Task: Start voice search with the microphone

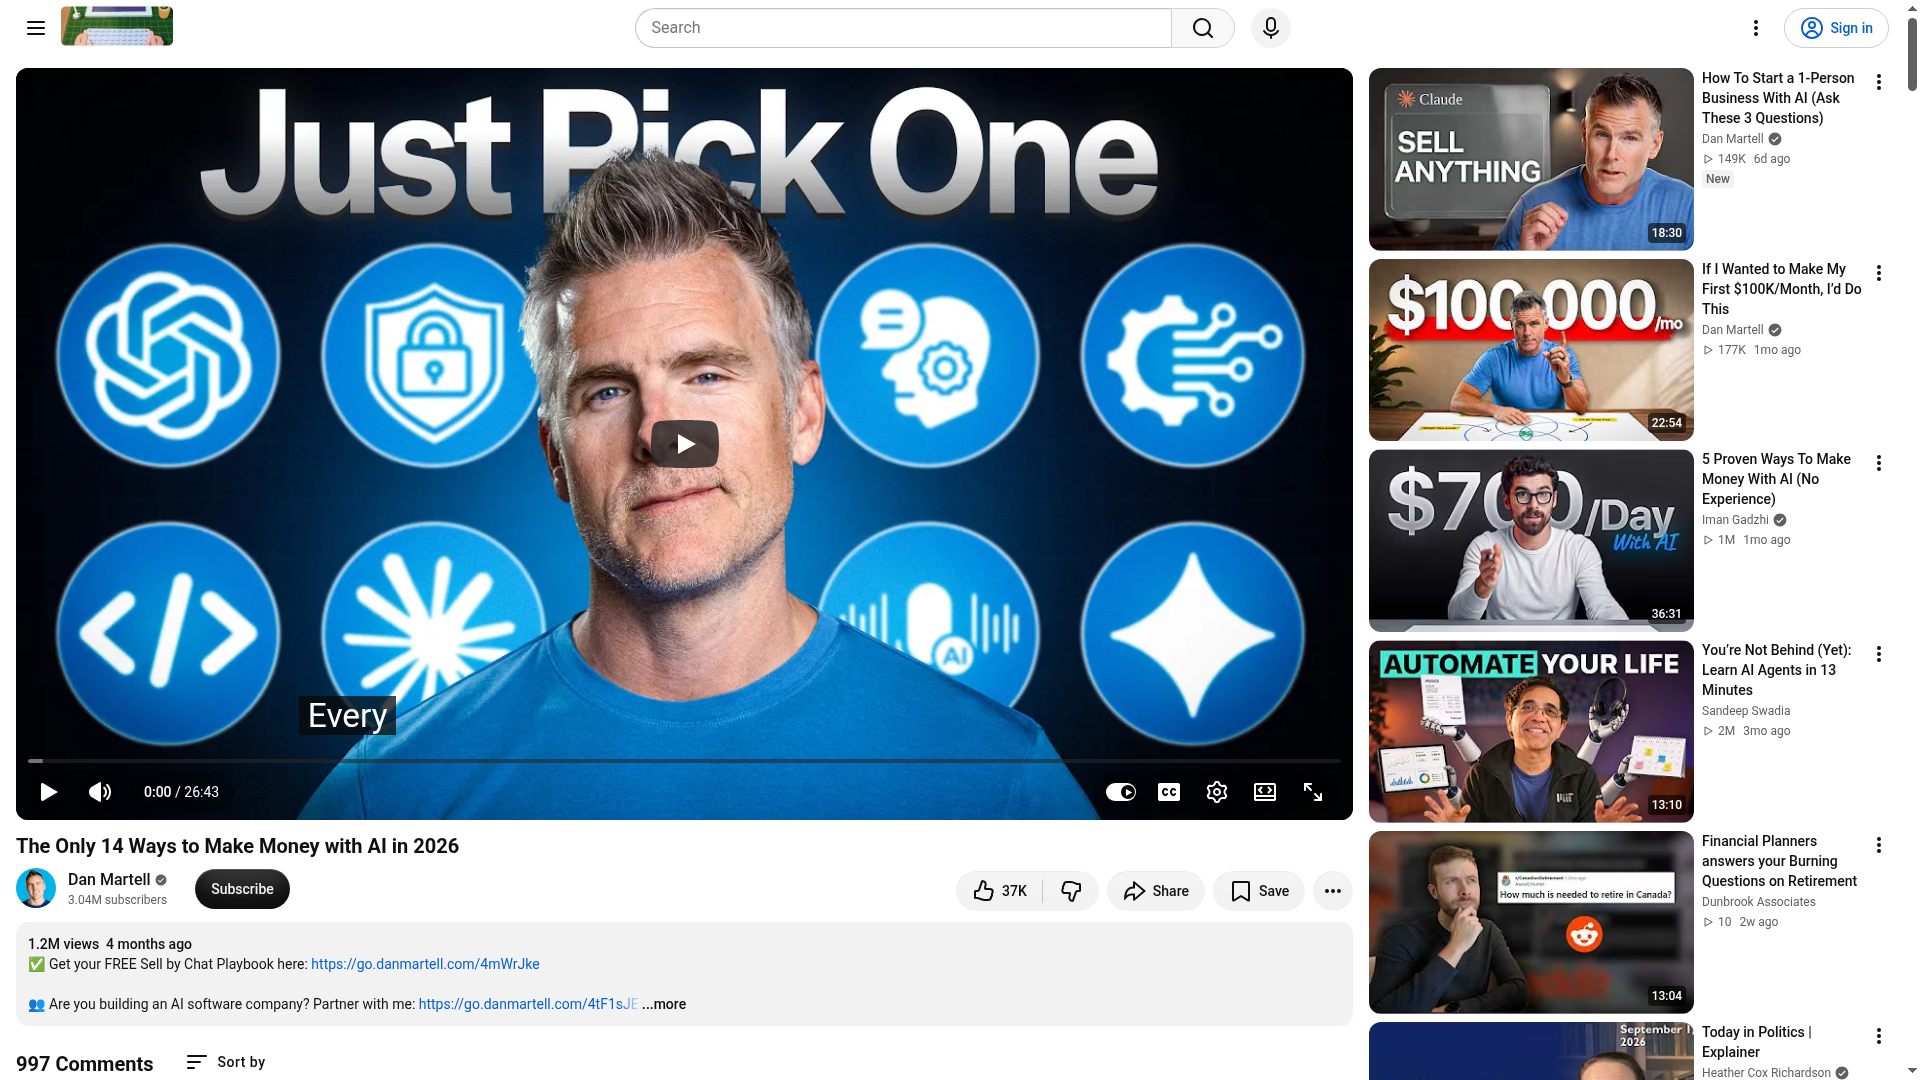Action: [x=1271, y=28]
